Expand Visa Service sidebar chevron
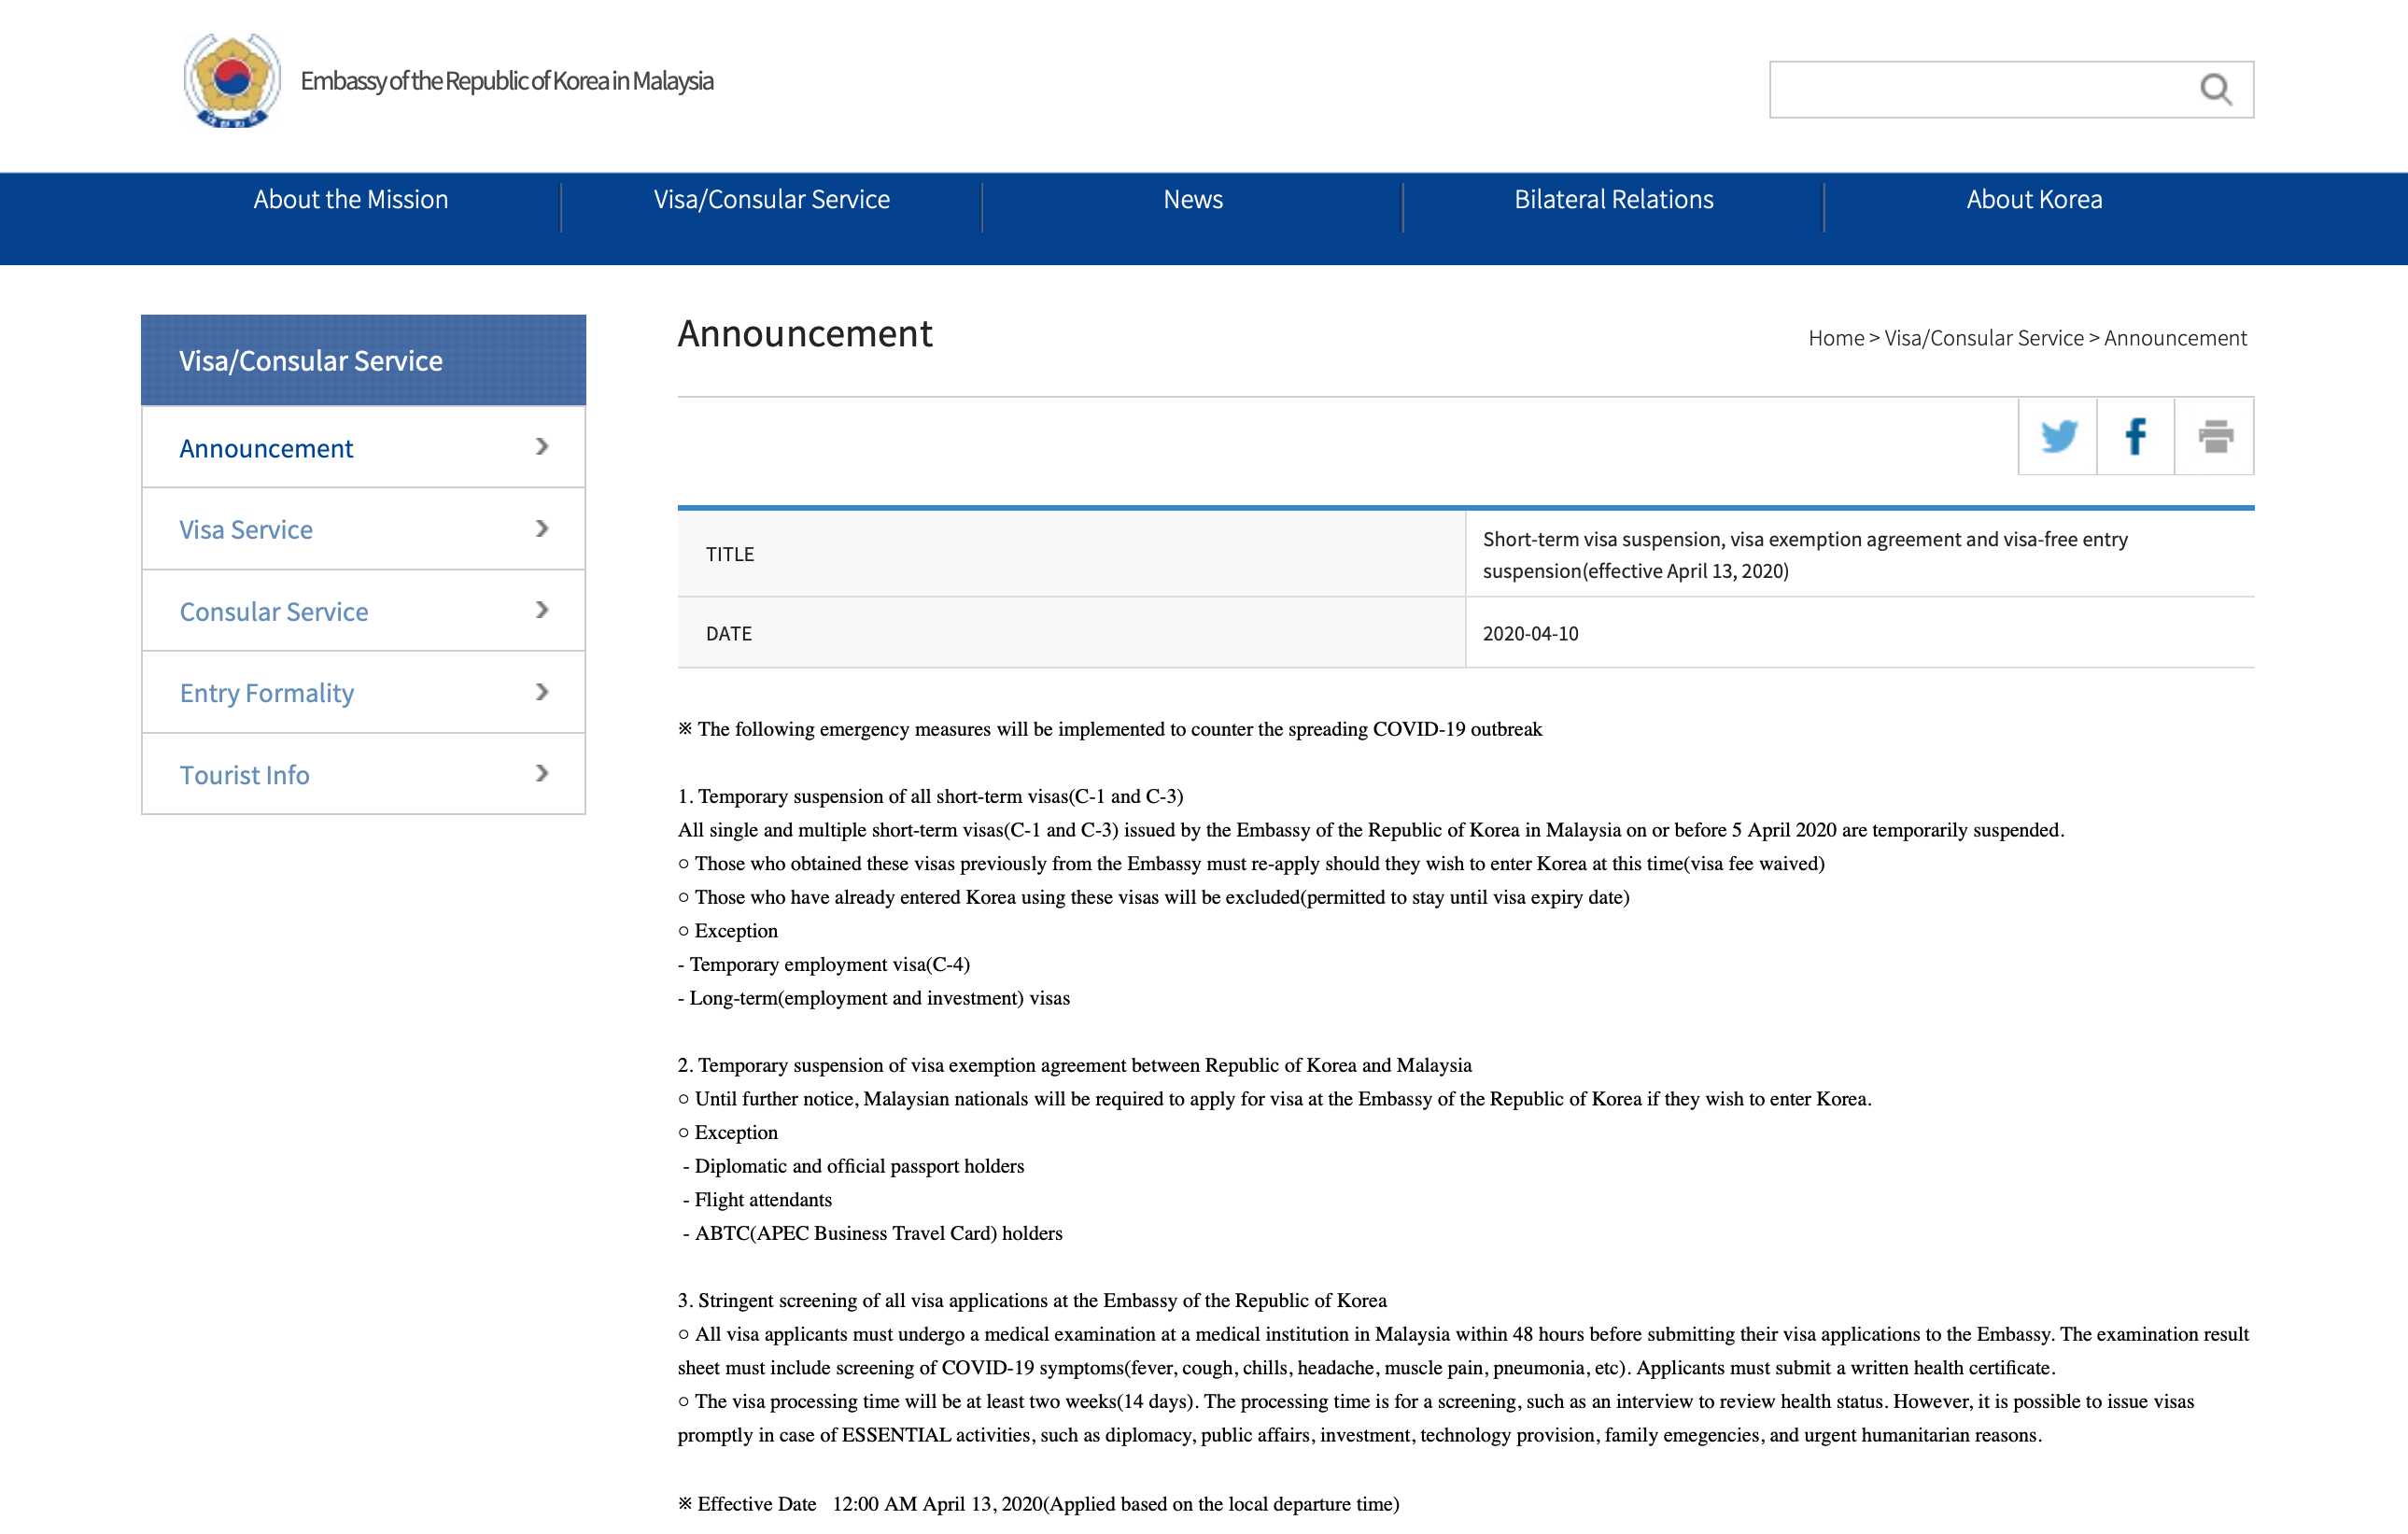 542,528
